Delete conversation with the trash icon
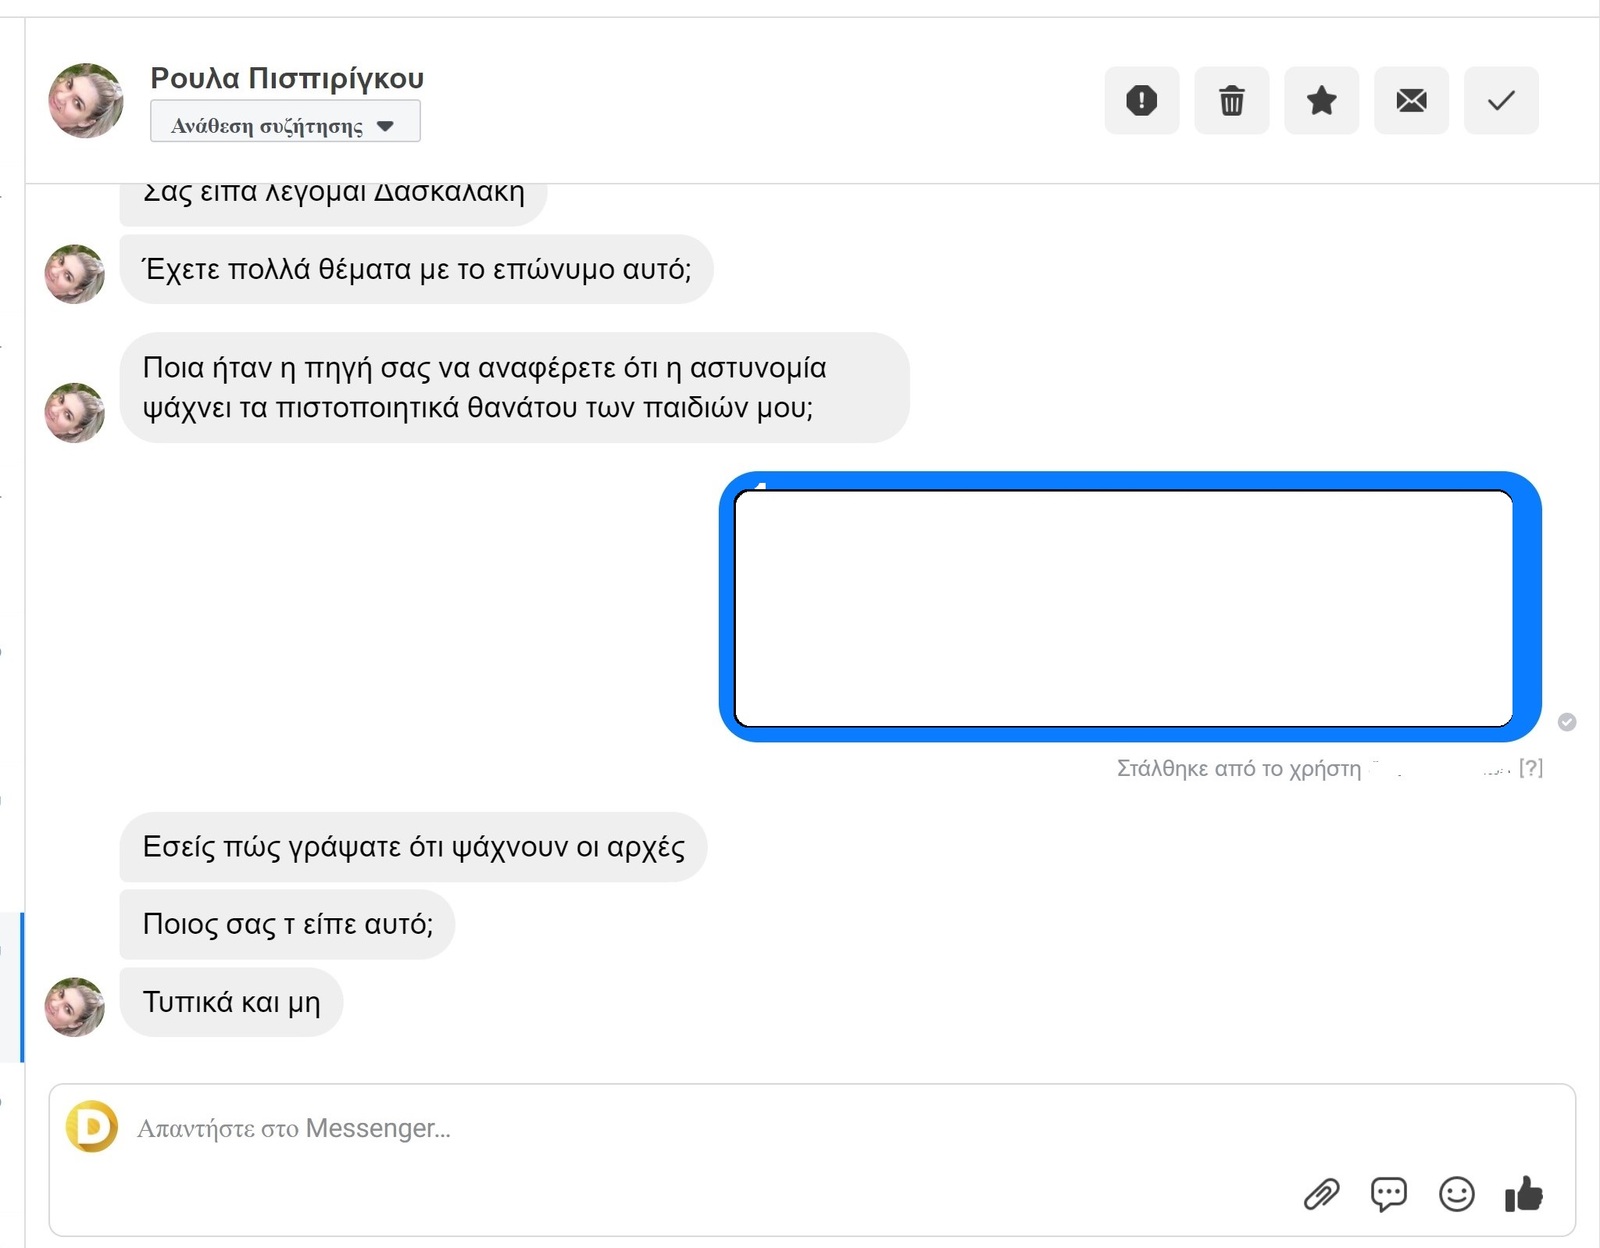The width and height of the screenshot is (1600, 1248). pyautogui.click(x=1231, y=100)
